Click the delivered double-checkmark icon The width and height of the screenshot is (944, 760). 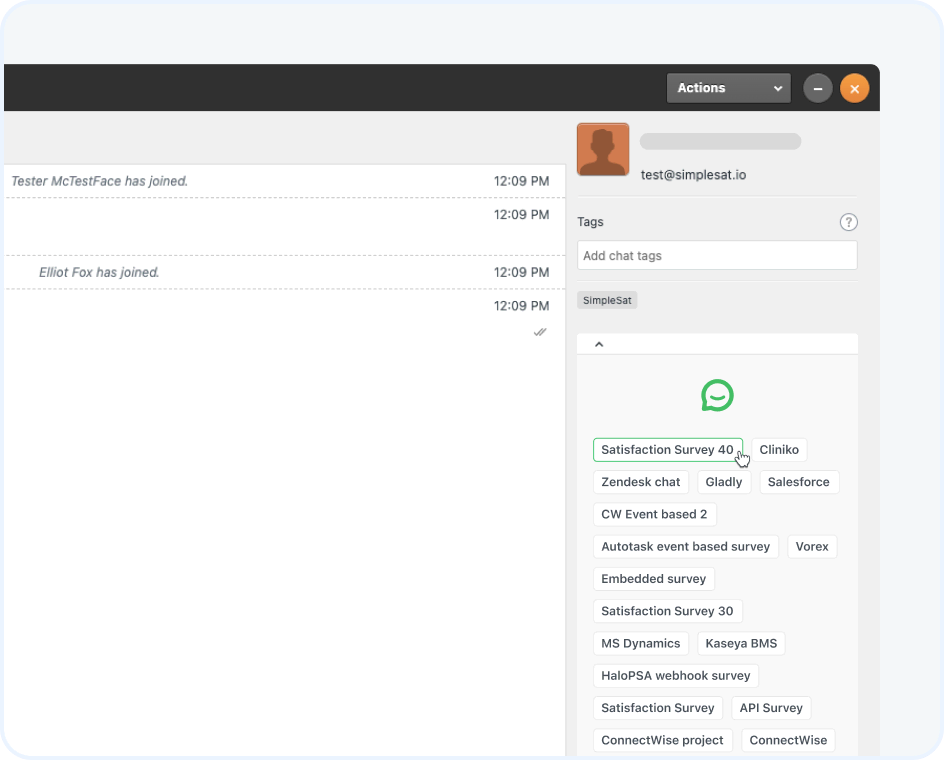point(540,331)
